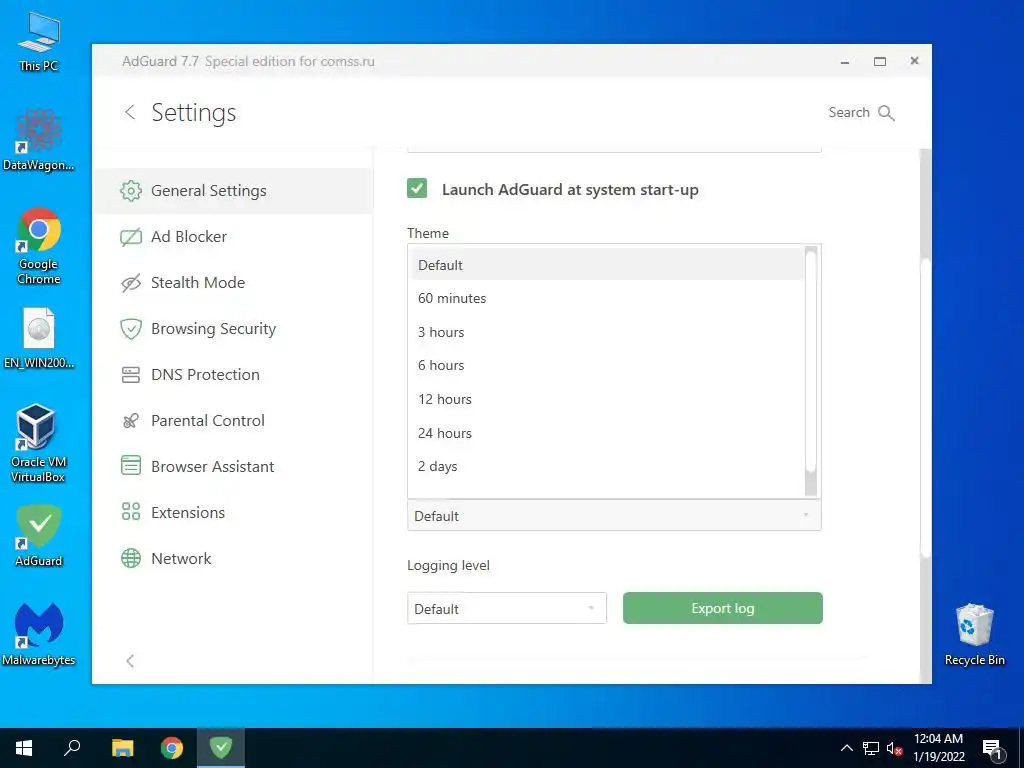Select the DataWagon desktop shortcut

point(39,140)
